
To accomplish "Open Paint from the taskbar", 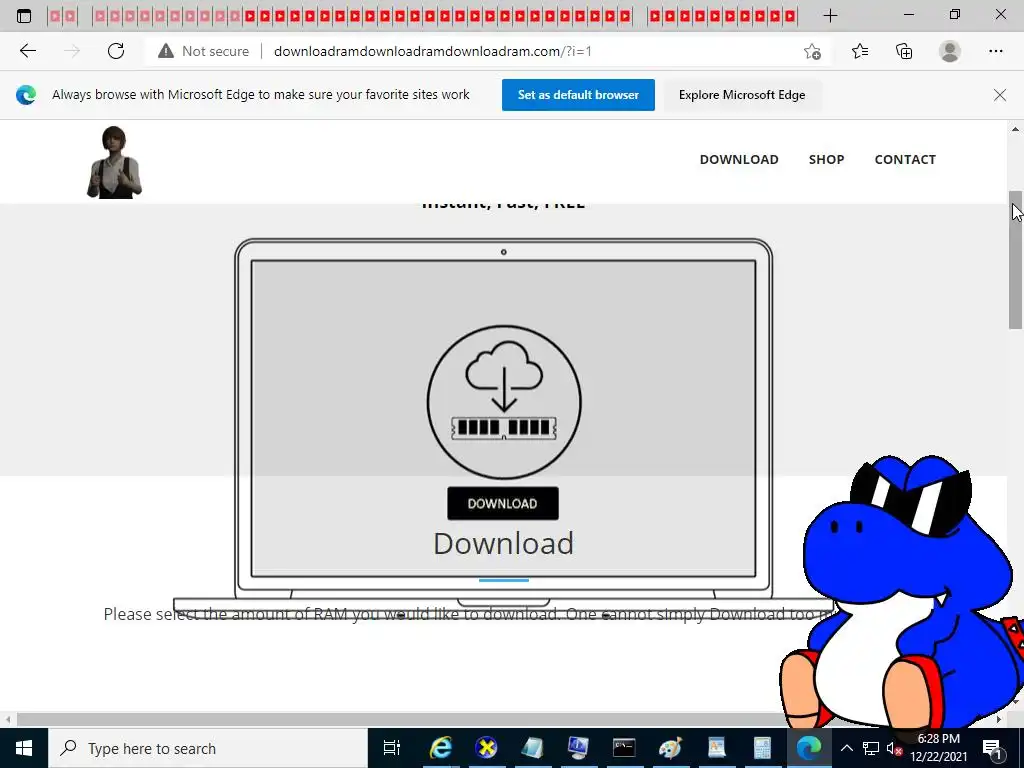I will coord(669,748).
